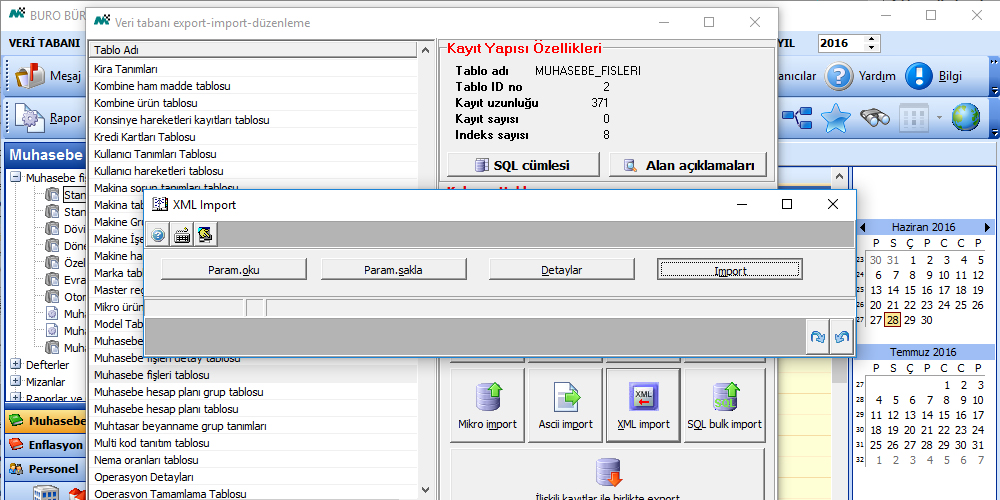Screen dimensions: 1000x500
Task: Select June 28 in Haziran 2016 calendar
Action: [x=893, y=320]
